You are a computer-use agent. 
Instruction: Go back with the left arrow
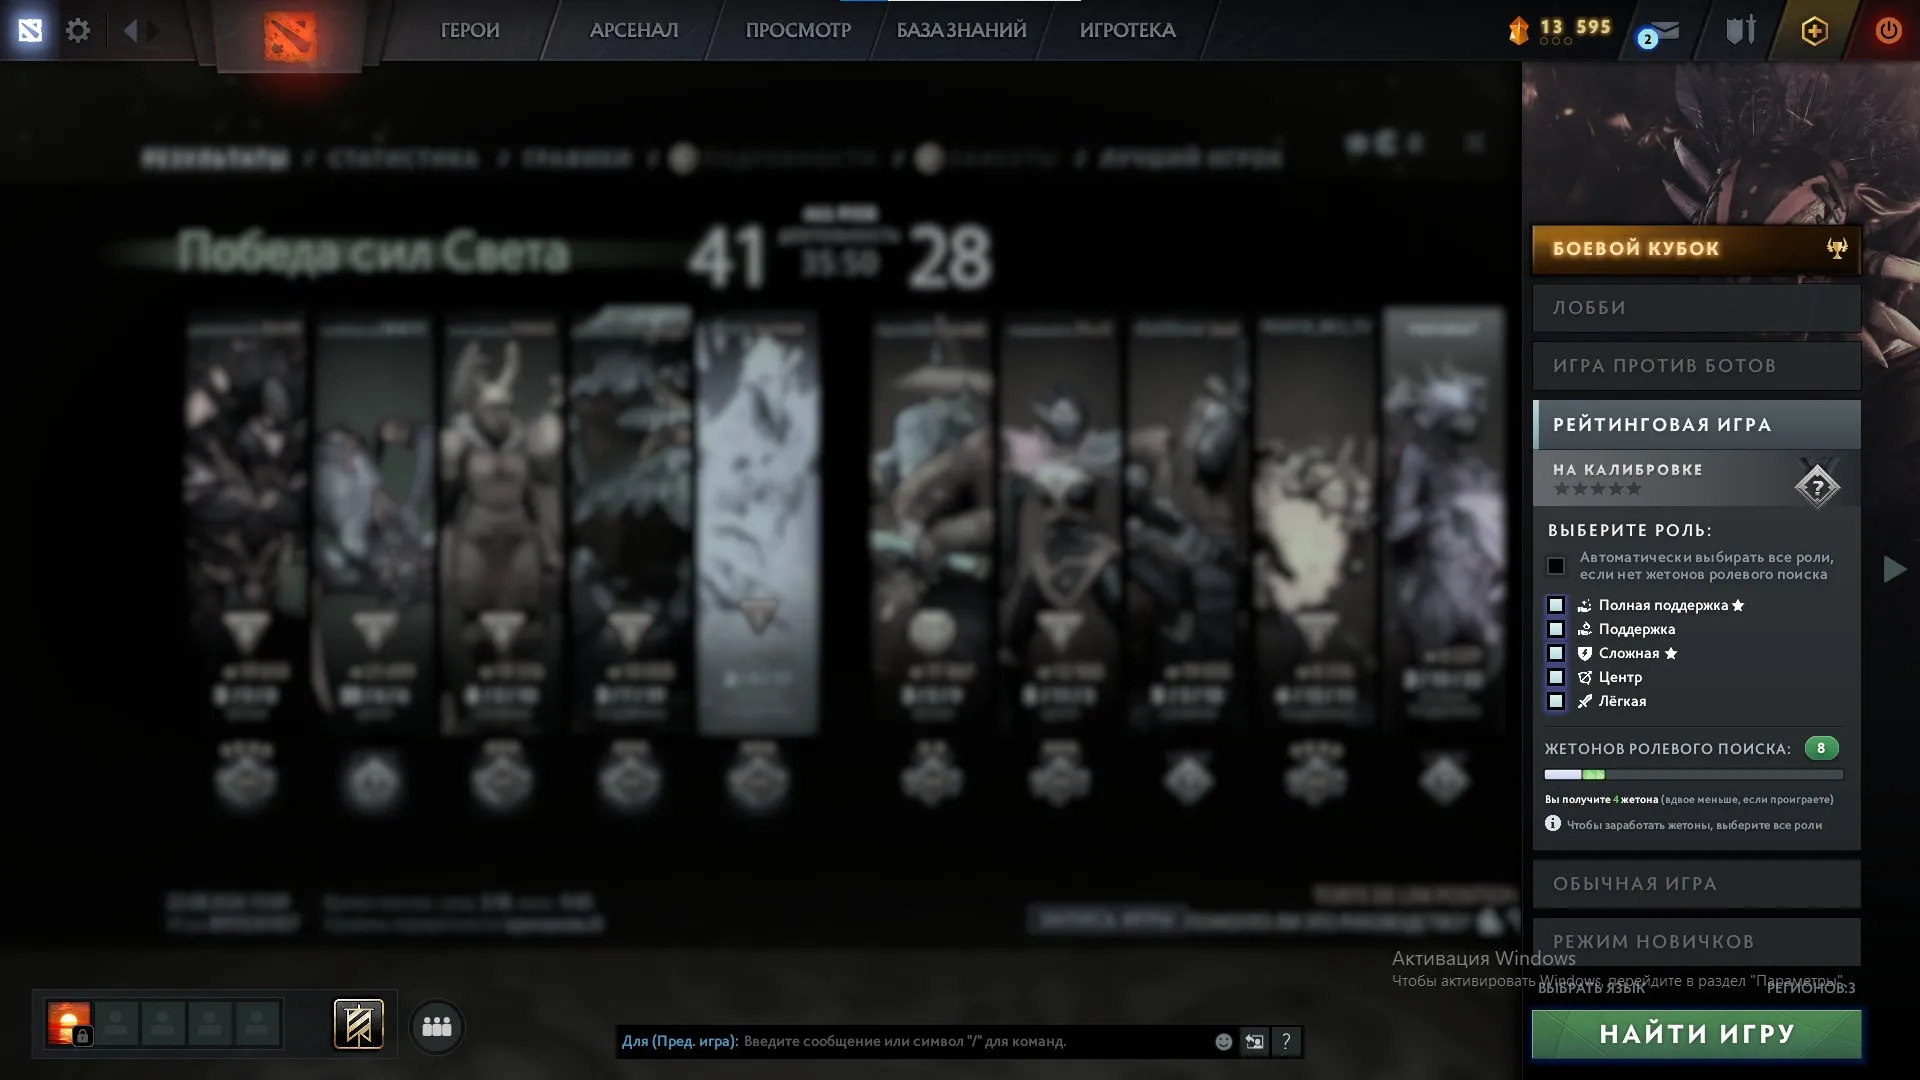click(x=130, y=30)
